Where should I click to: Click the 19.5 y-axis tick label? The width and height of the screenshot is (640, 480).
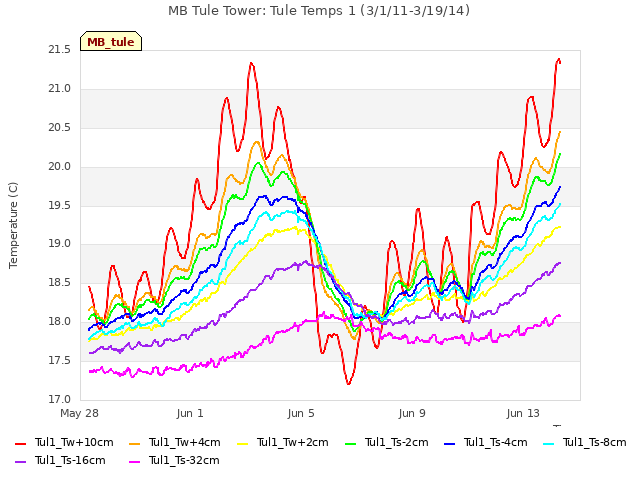coord(60,206)
